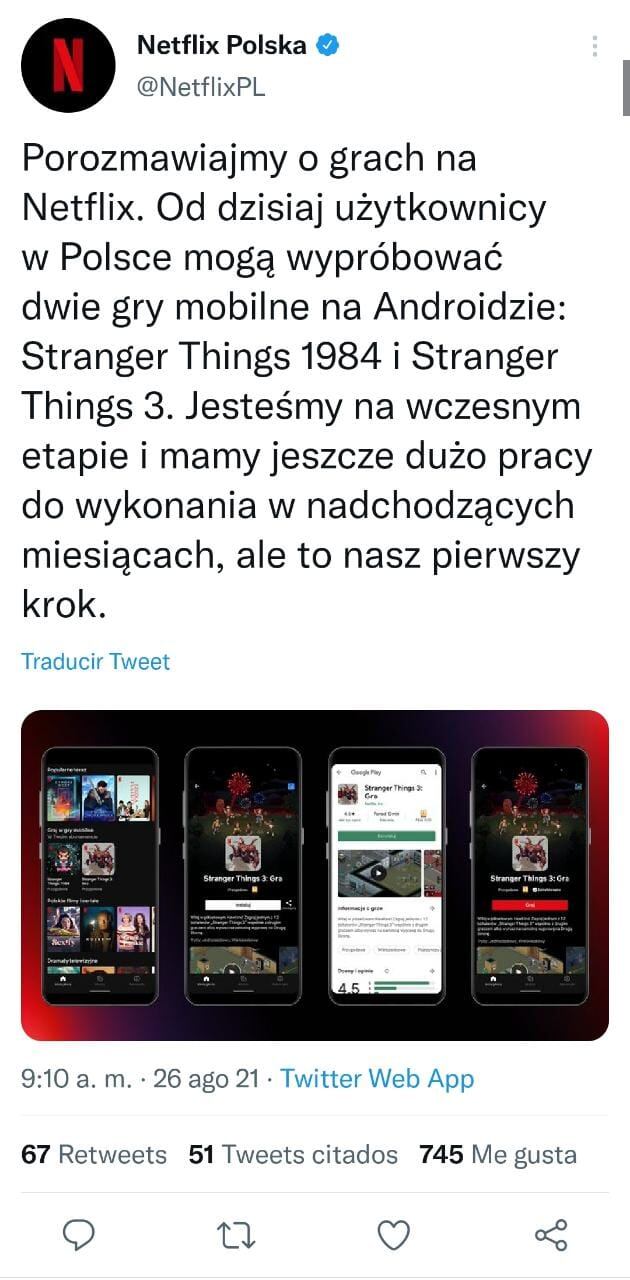Like the tweet with the heart icon
630x1280 pixels.
(394, 1234)
